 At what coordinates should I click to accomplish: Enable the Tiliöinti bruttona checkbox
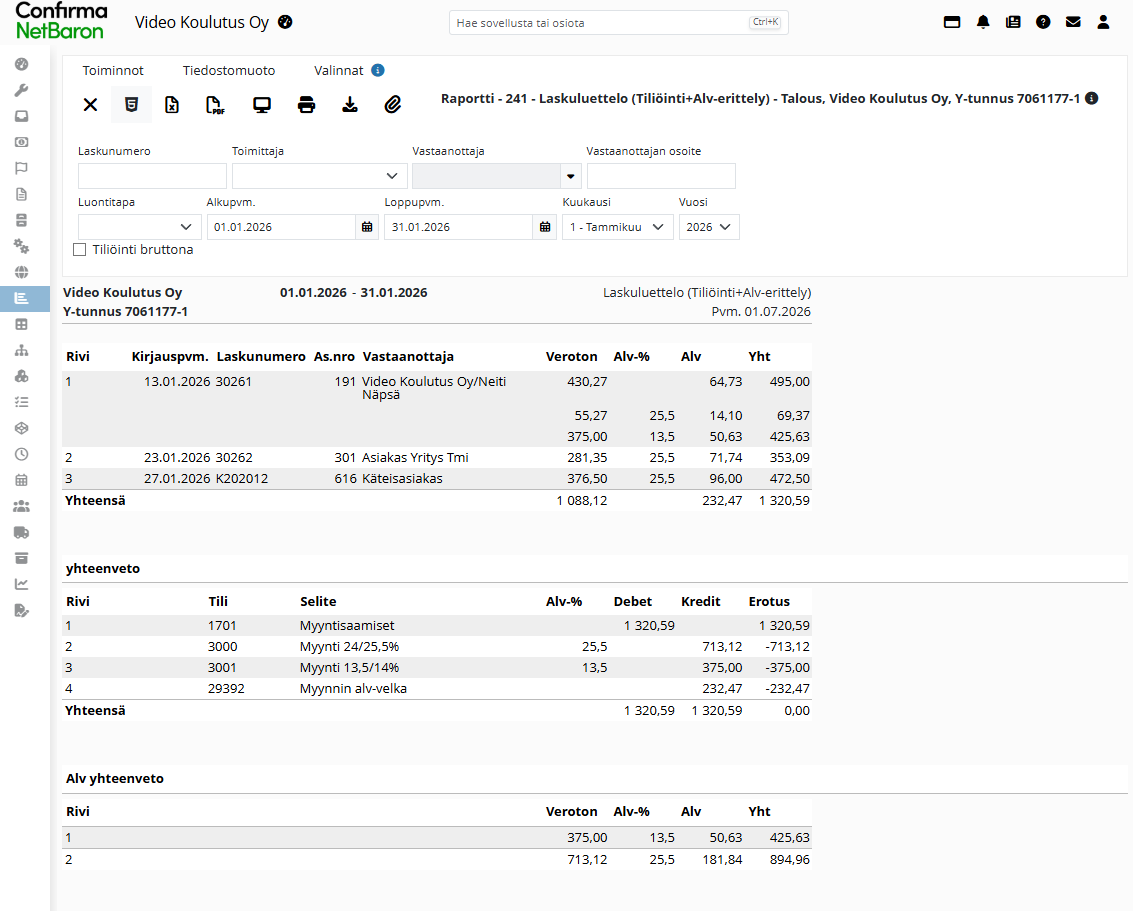click(x=79, y=249)
